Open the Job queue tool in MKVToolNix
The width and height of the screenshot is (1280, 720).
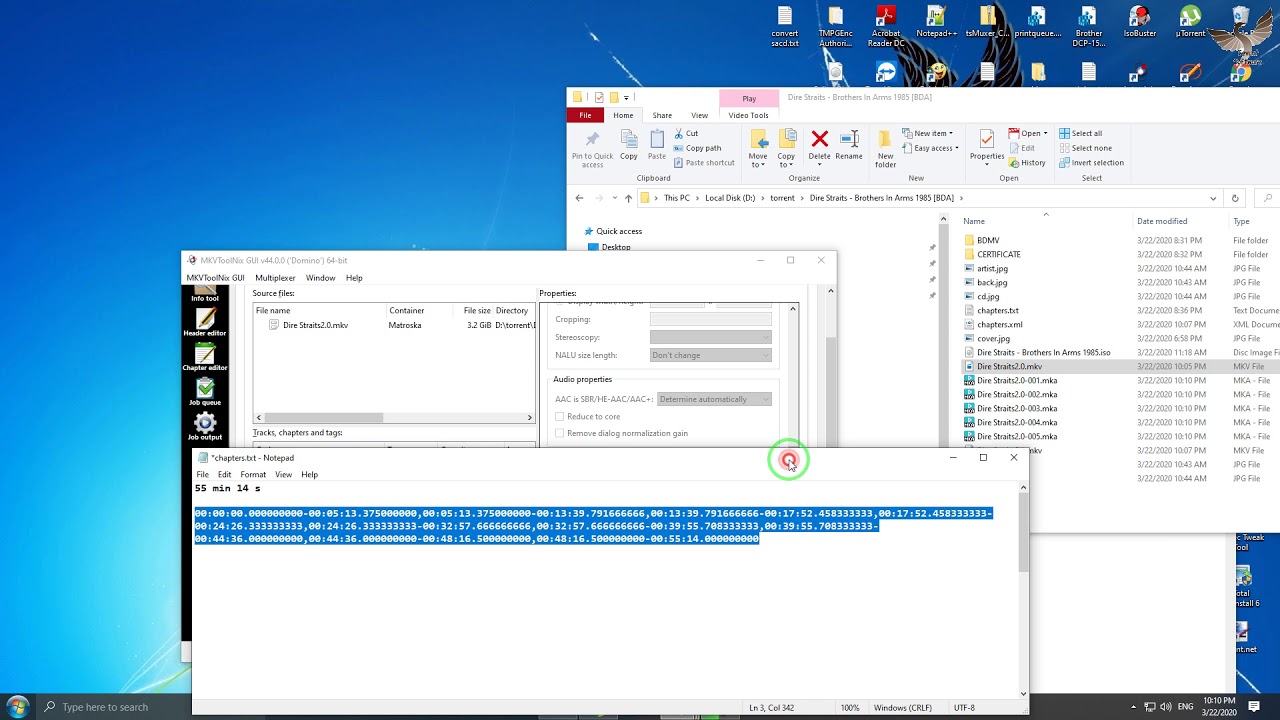205,392
